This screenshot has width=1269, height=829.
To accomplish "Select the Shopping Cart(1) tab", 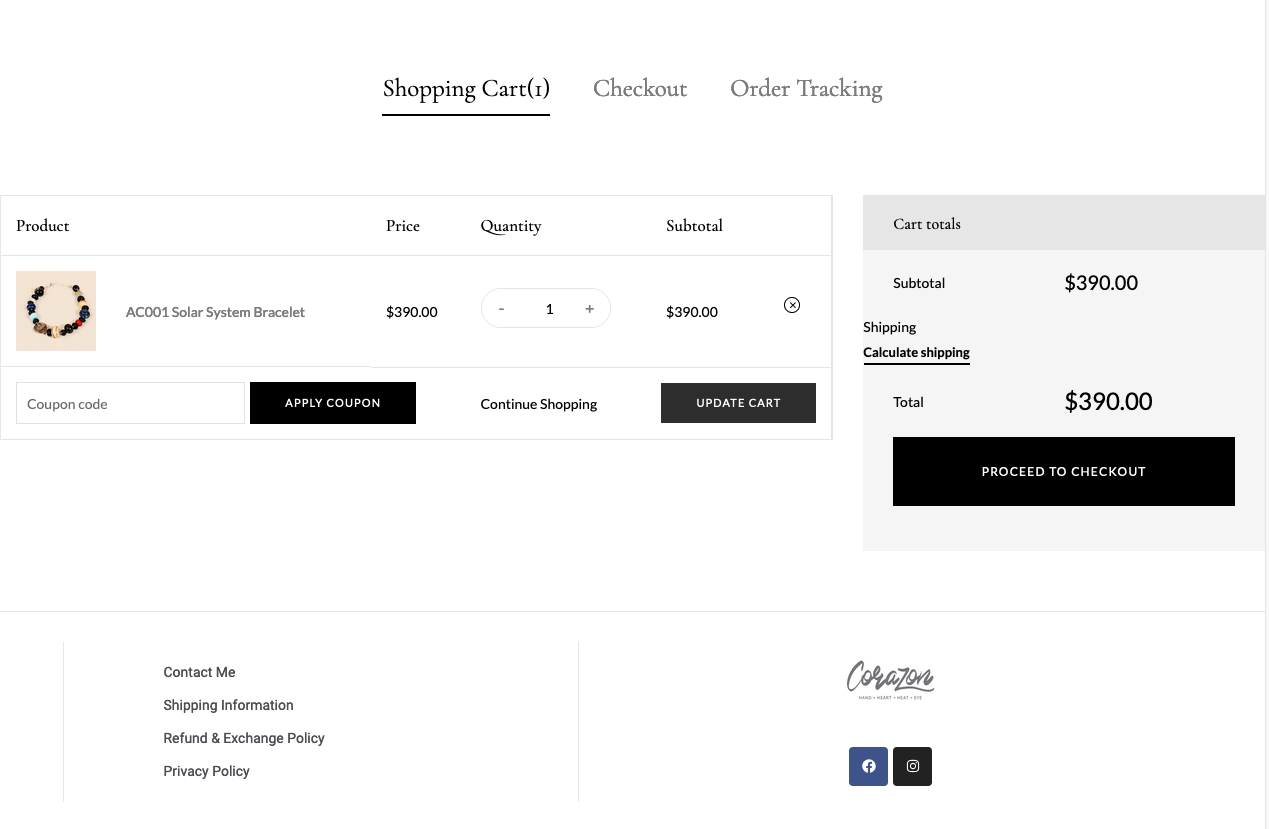I will (466, 89).
